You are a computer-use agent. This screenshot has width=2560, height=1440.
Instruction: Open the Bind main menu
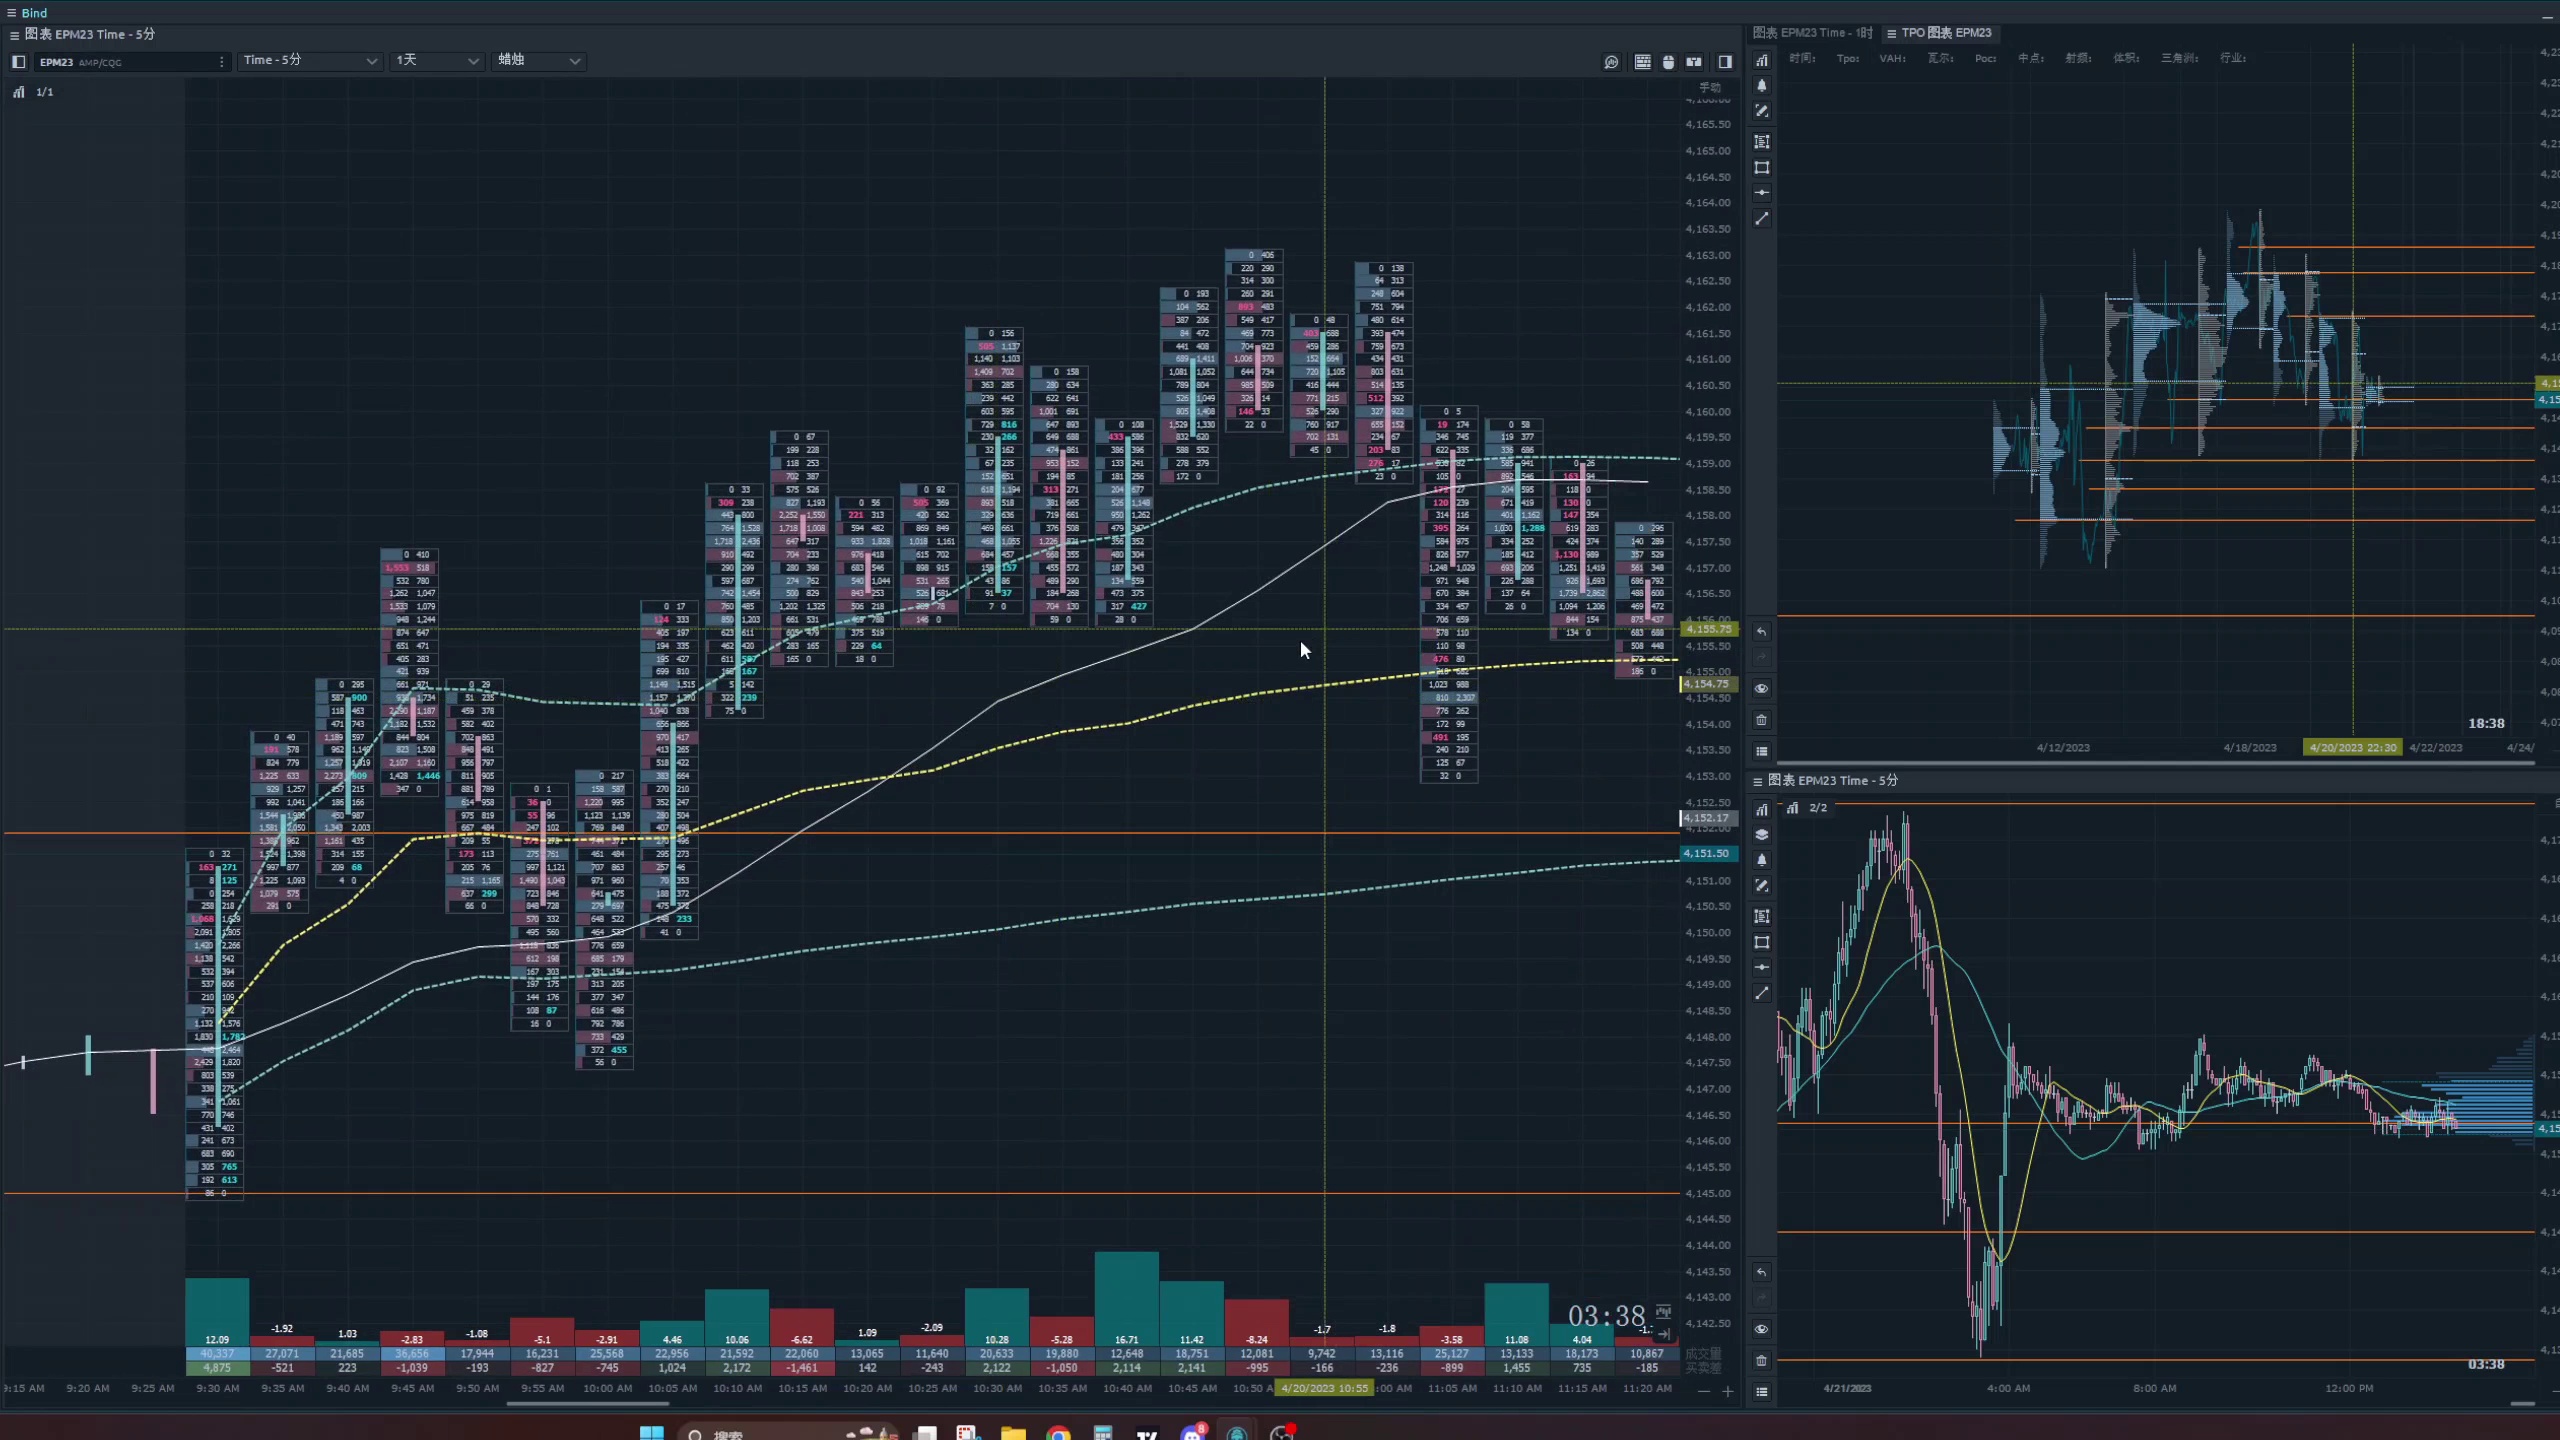click(x=27, y=13)
